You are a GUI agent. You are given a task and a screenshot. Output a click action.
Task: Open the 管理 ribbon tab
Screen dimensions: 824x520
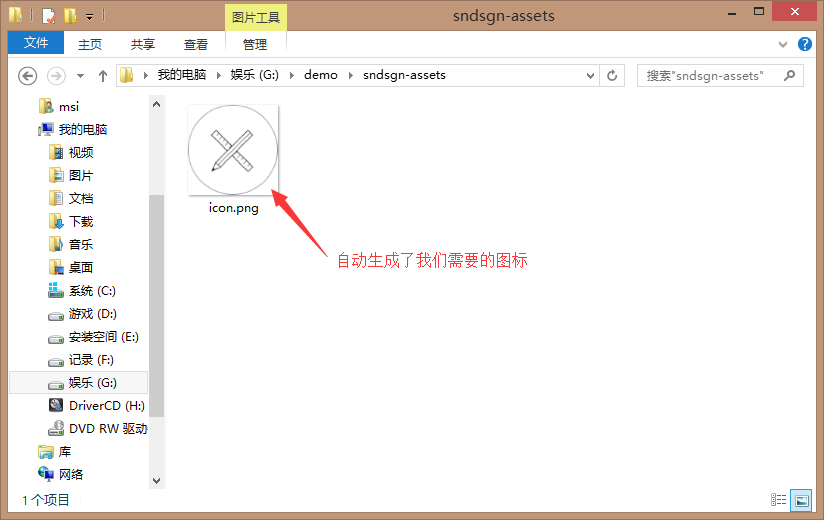tap(255, 44)
